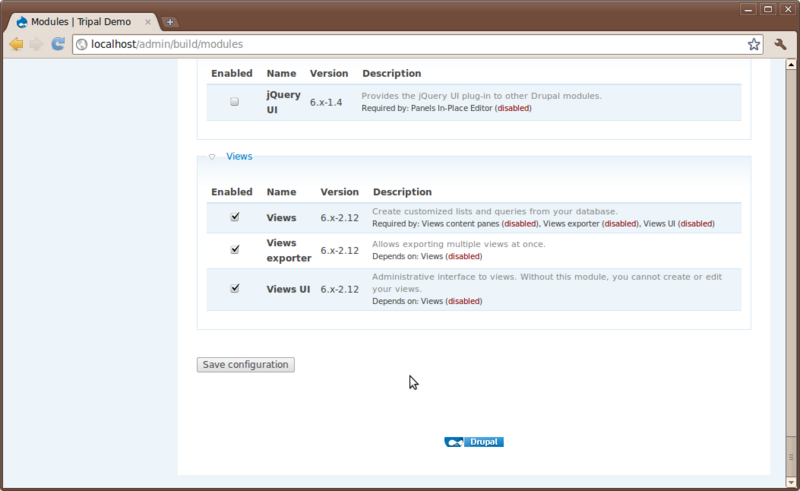Click Description header in Views table
Screen dimensions: 800x491
402,192
